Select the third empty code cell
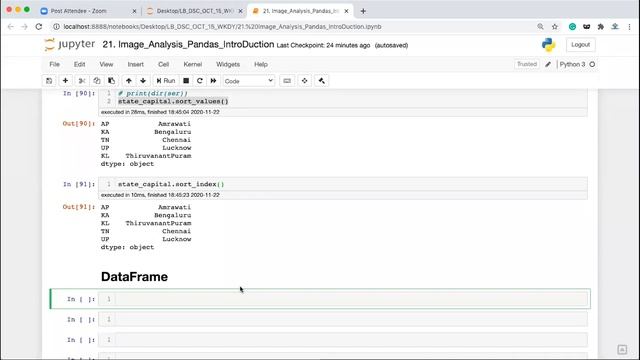640x360 pixels. tap(343, 340)
